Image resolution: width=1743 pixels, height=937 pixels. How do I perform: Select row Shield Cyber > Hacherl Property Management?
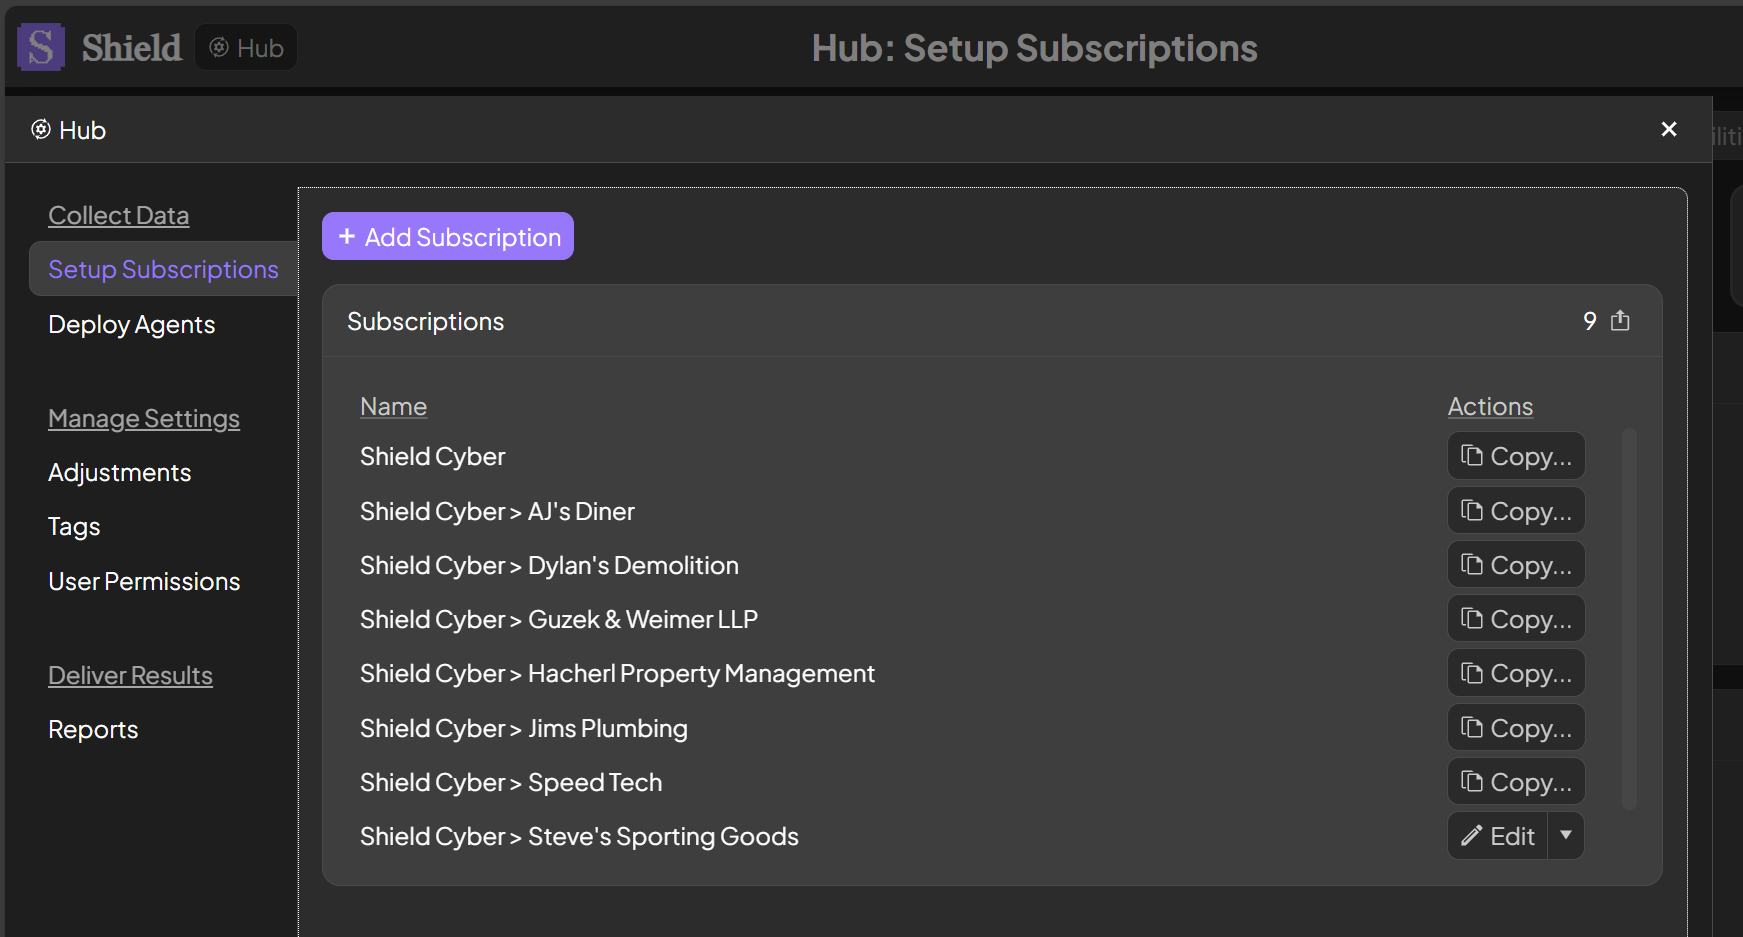click(x=617, y=673)
